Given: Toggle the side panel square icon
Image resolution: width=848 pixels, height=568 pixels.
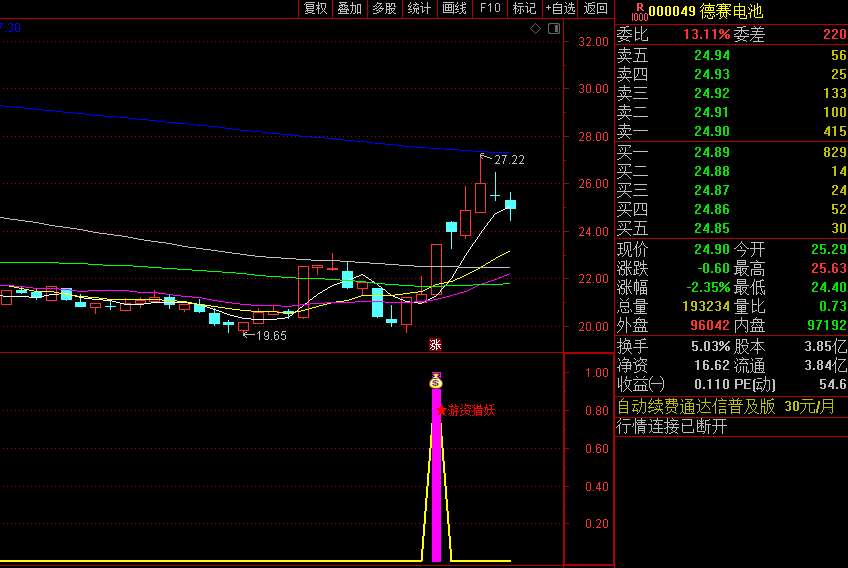Looking at the screenshot, I should [x=554, y=29].
